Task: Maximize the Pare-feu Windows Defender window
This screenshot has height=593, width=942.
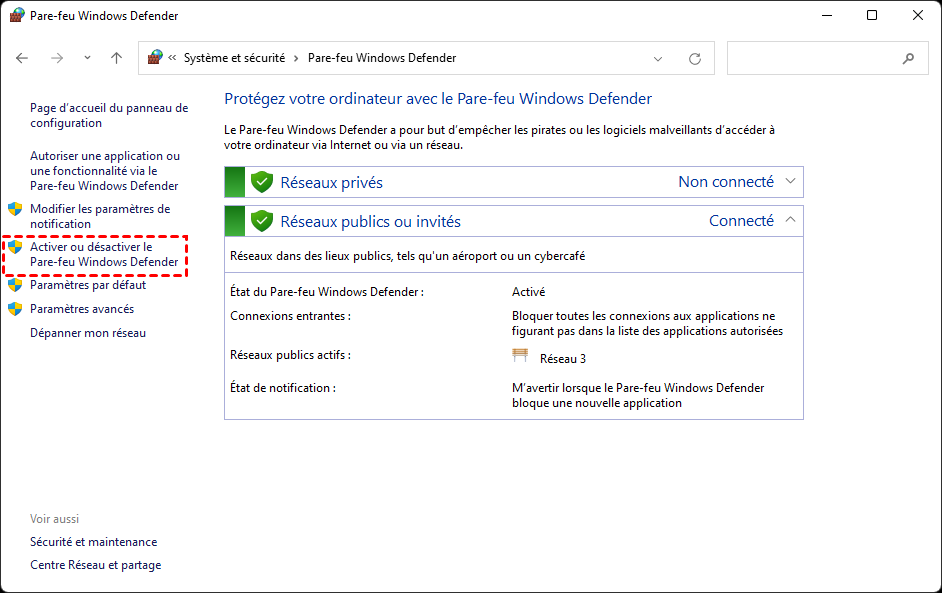Action: point(872,16)
